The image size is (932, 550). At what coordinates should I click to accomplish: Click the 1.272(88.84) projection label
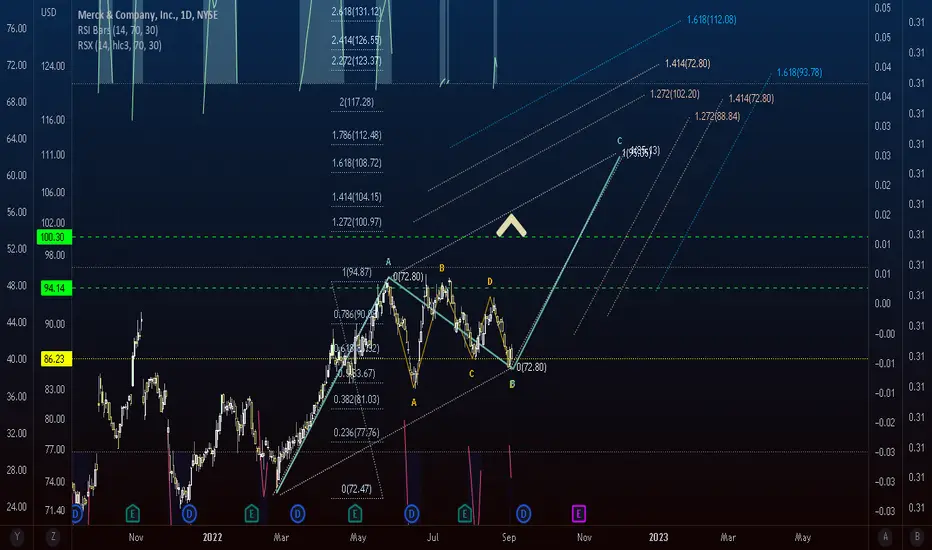717,117
